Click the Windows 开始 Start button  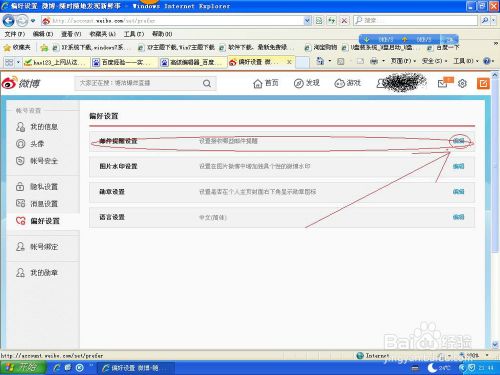[x=23, y=367]
